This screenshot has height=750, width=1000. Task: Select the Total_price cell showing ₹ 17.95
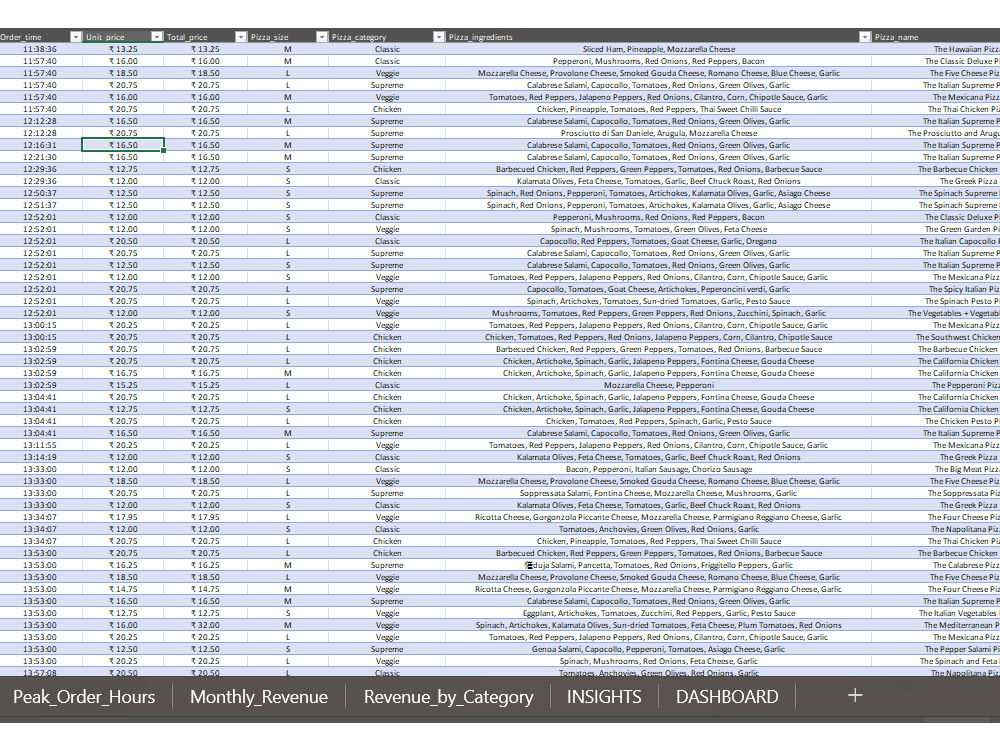pos(205,517)
